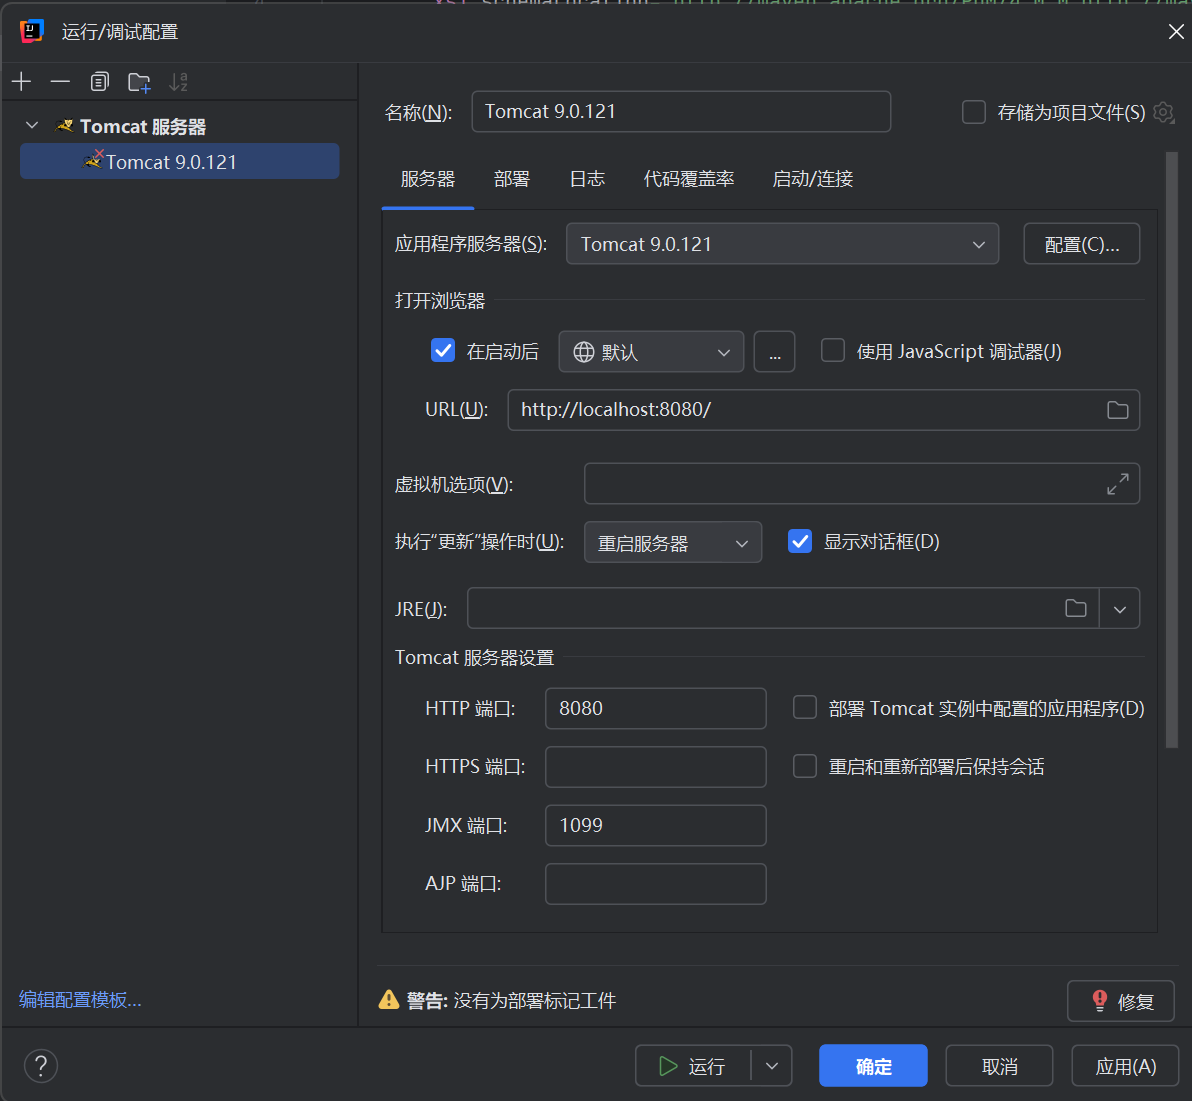The width and height of the screenshot is (1192, 1101).
Task: Open settings gear next to store-as-project-file
Action: click(1163, 113)
